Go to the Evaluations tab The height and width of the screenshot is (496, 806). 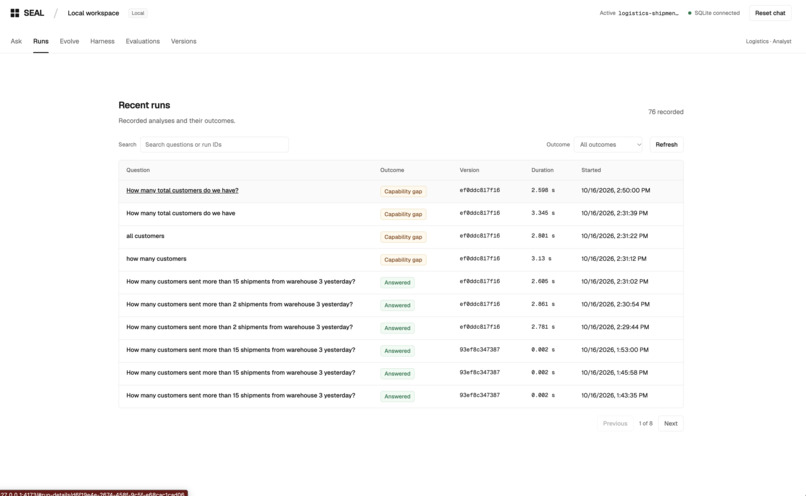142,41
